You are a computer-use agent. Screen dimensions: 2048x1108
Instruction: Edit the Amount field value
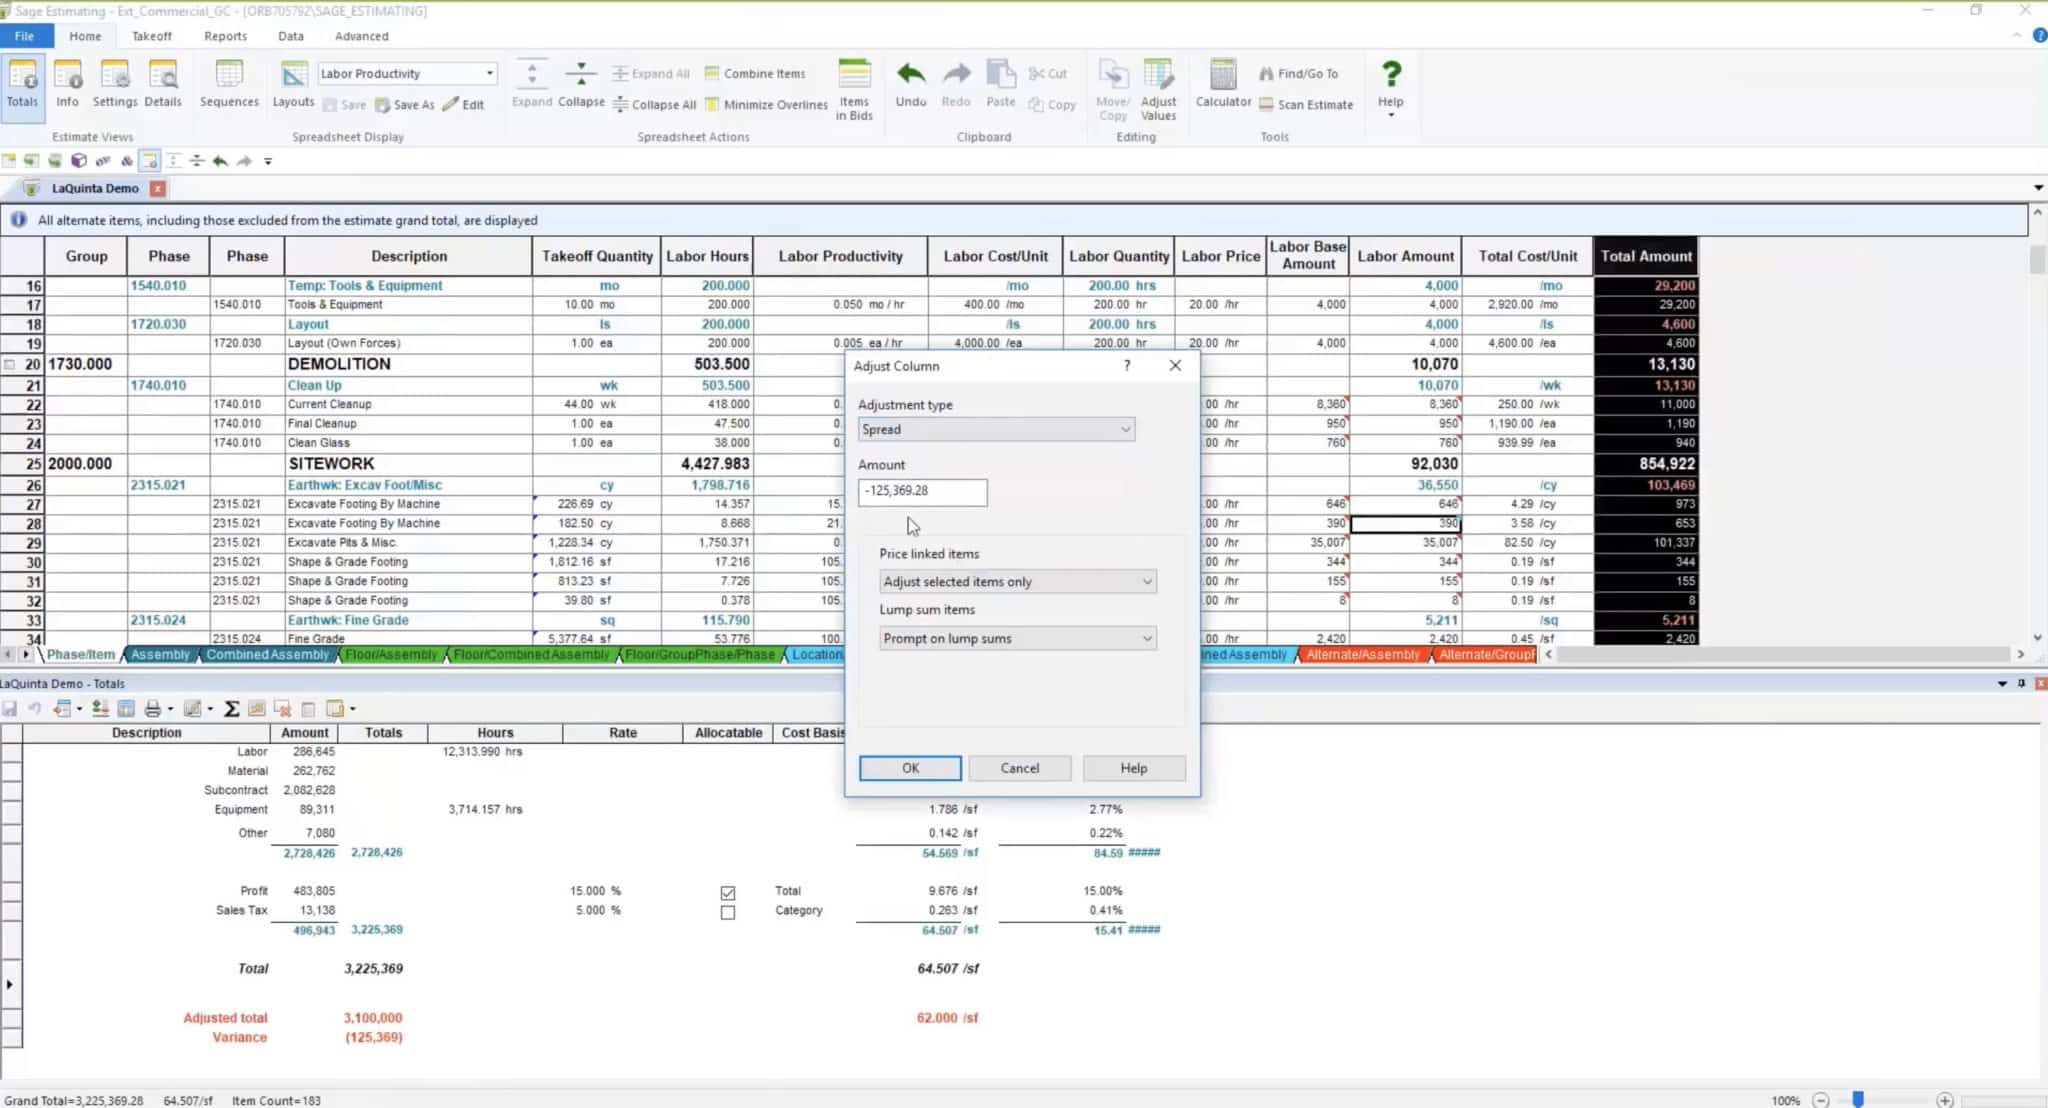920,492
